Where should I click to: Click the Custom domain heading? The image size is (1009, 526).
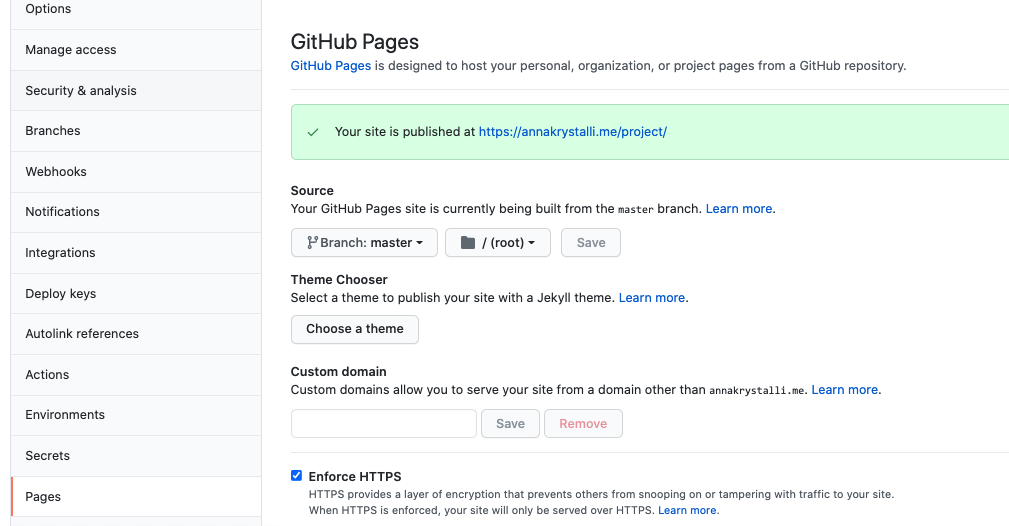[338, 371]
